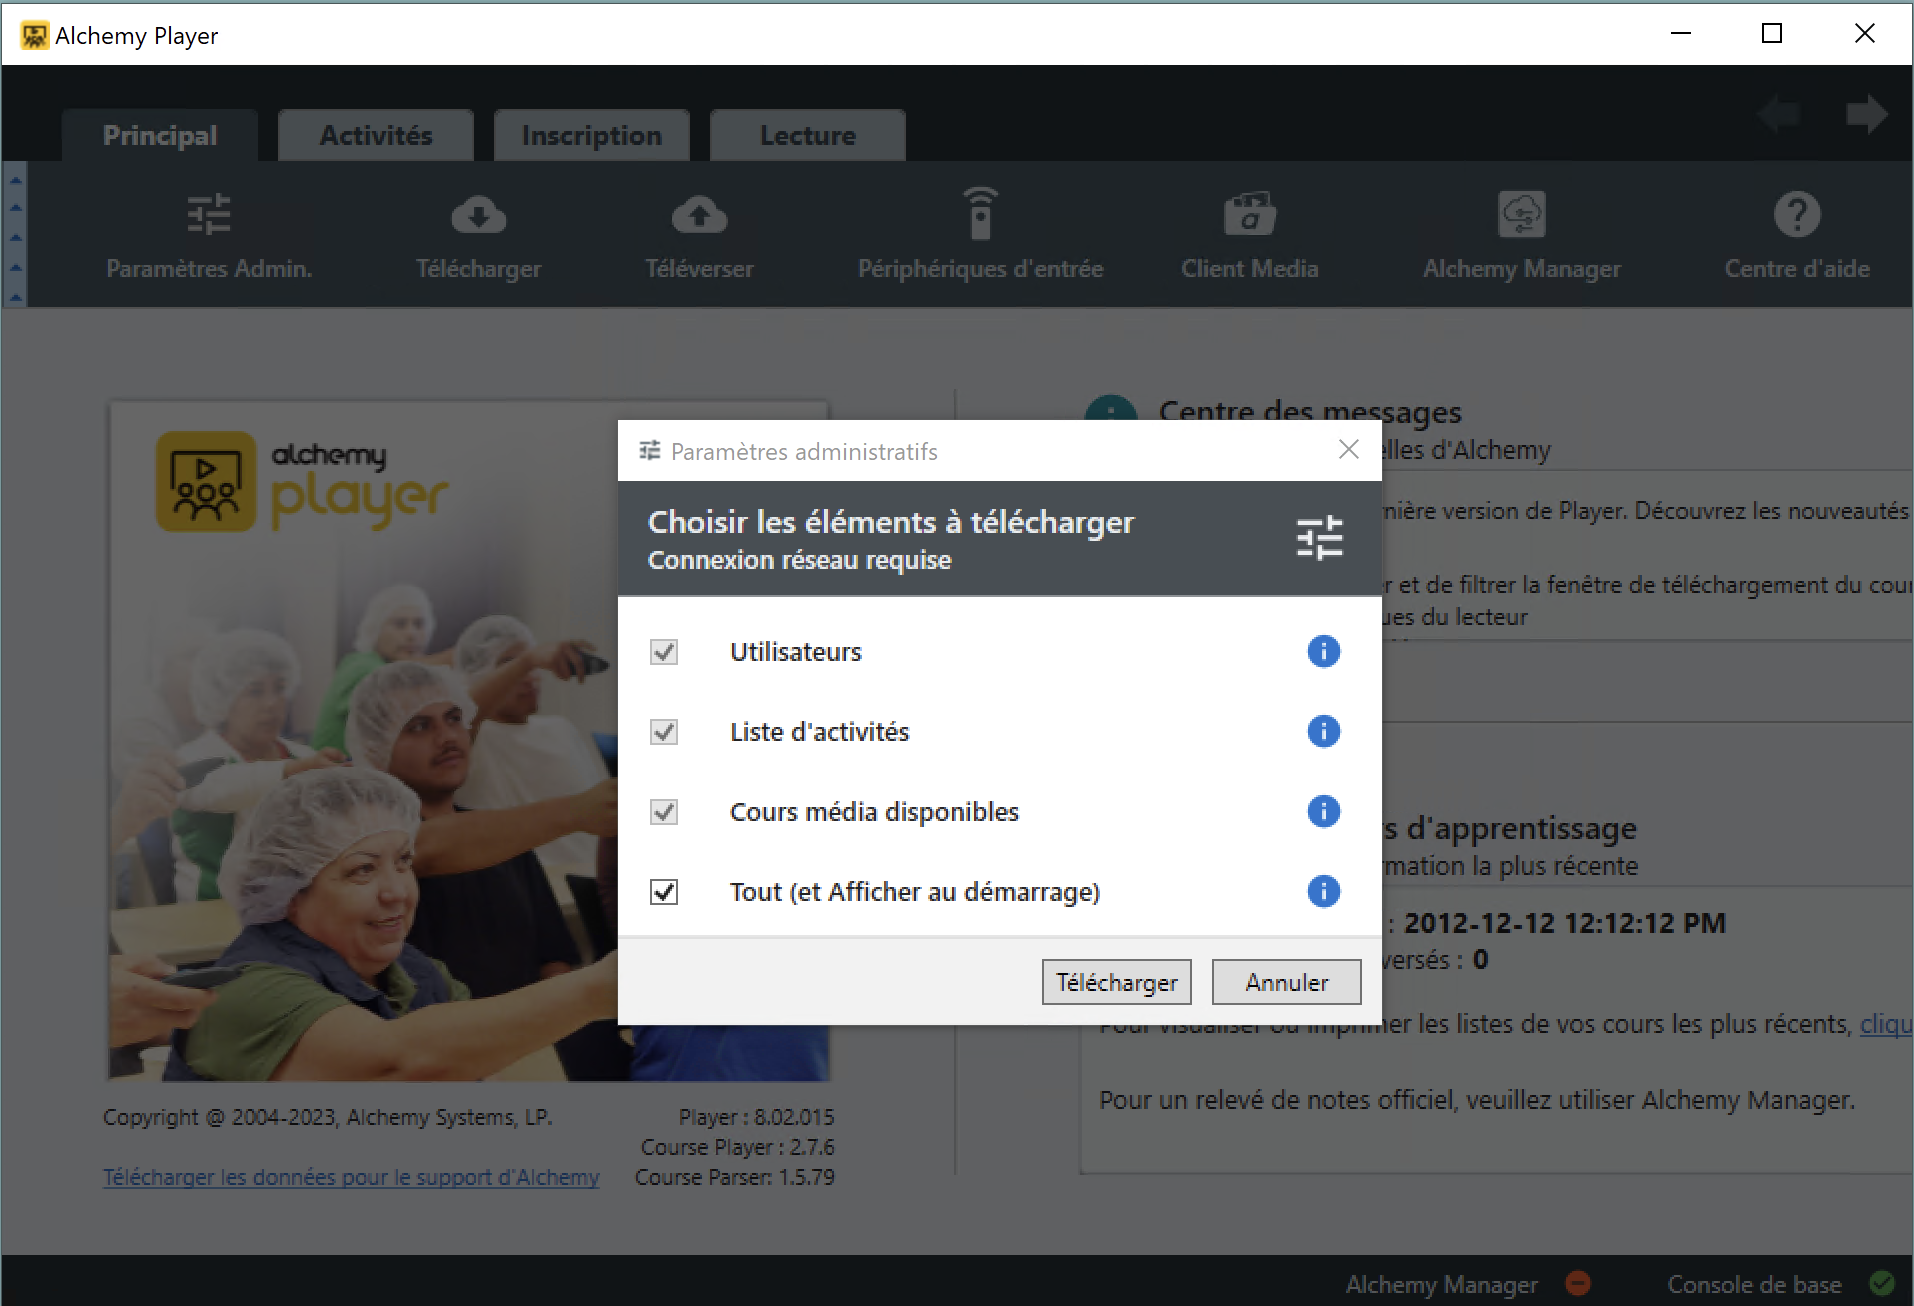Click the Télécharger cloud download icon

click(478, 215)
